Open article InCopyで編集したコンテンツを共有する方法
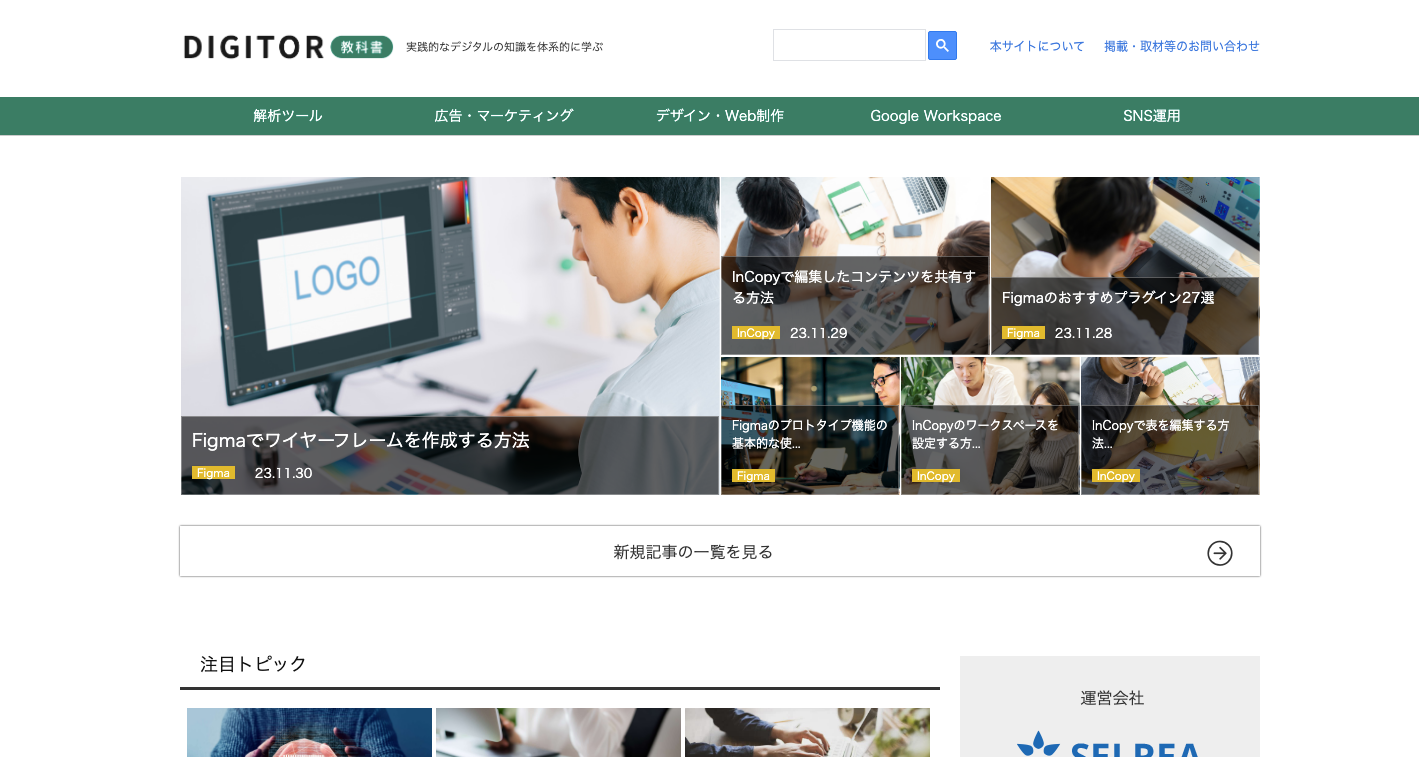 pyautogui.click(x=854, y=287)
